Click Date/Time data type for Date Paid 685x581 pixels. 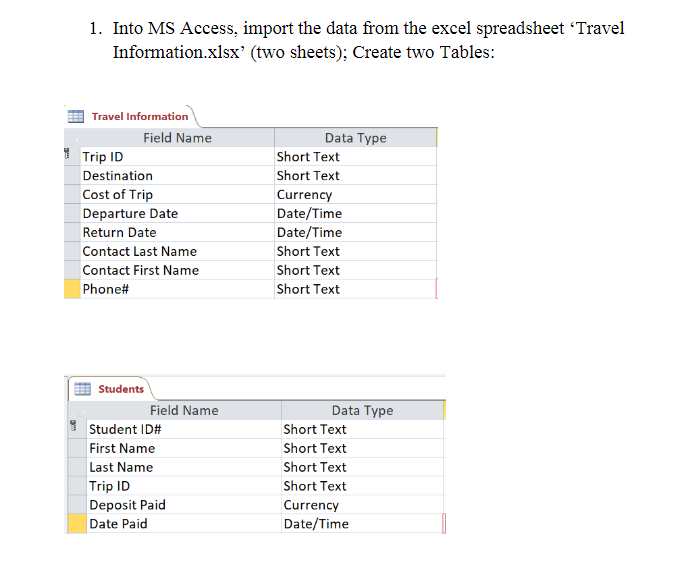click(x=363, y=523)
